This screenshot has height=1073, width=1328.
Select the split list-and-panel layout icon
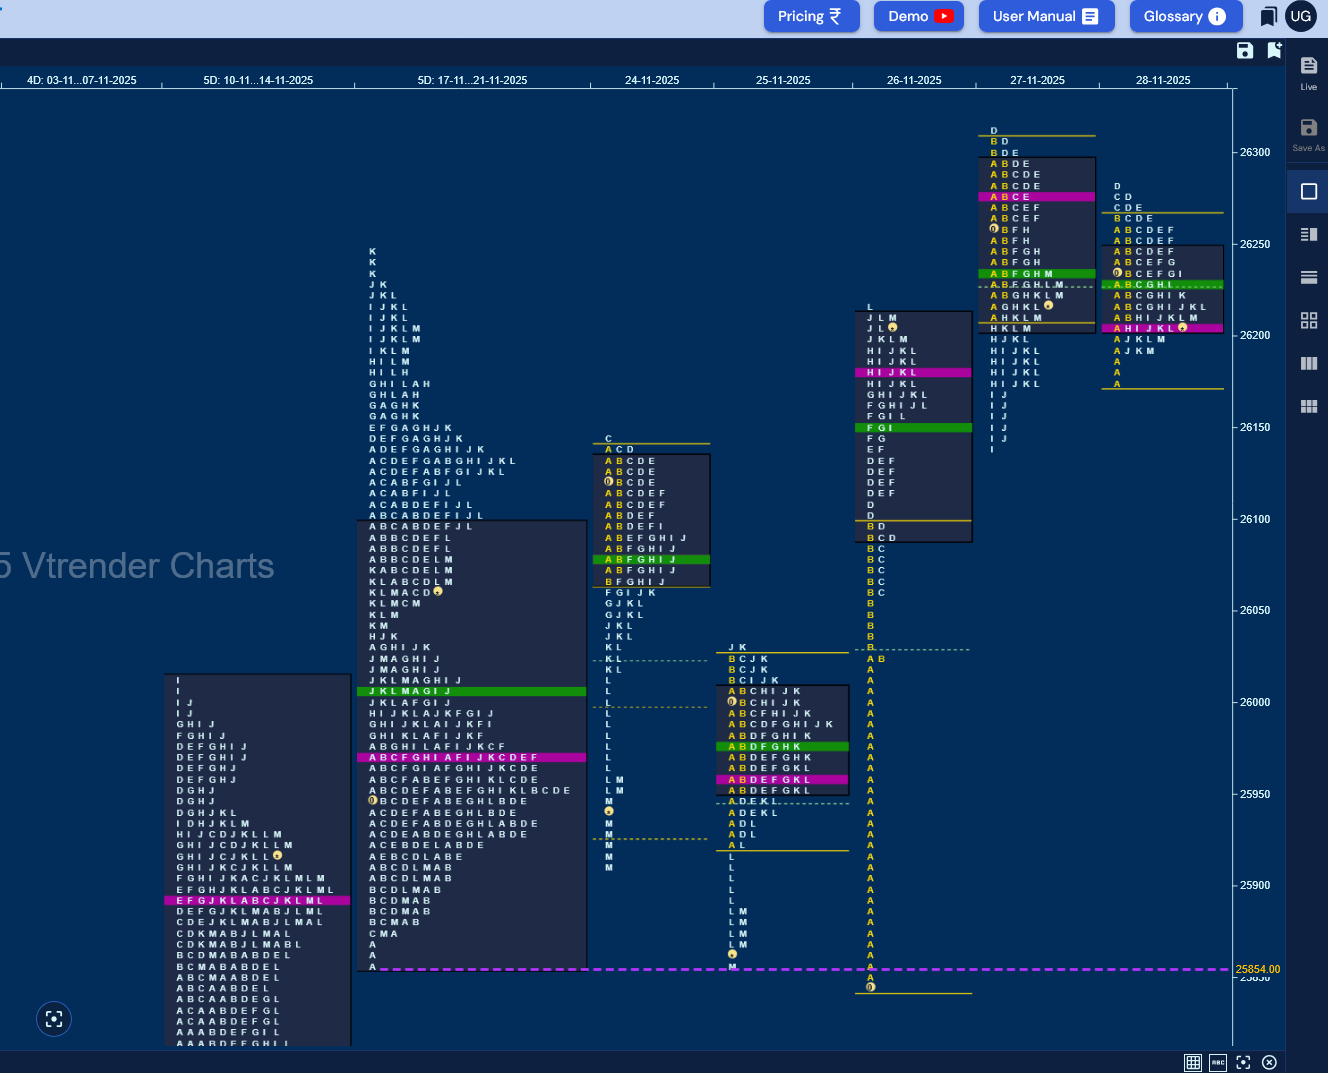pyautogui.click(x=1308, y=234)
